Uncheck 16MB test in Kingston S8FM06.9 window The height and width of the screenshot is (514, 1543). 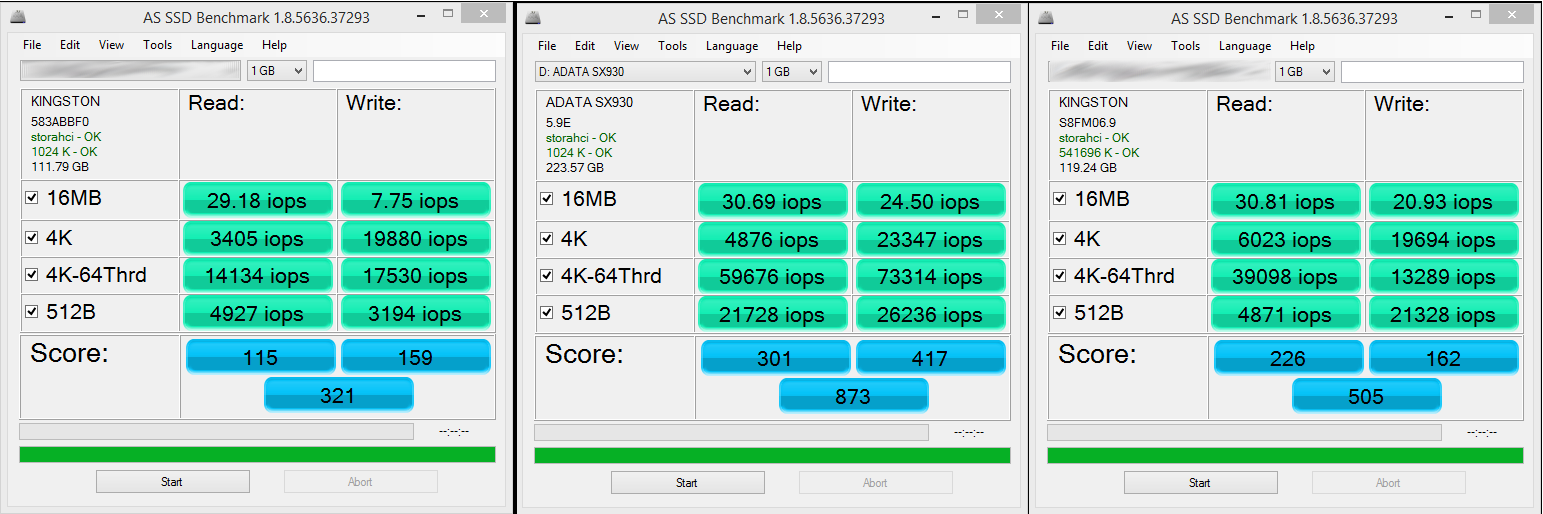point(1060,198)
